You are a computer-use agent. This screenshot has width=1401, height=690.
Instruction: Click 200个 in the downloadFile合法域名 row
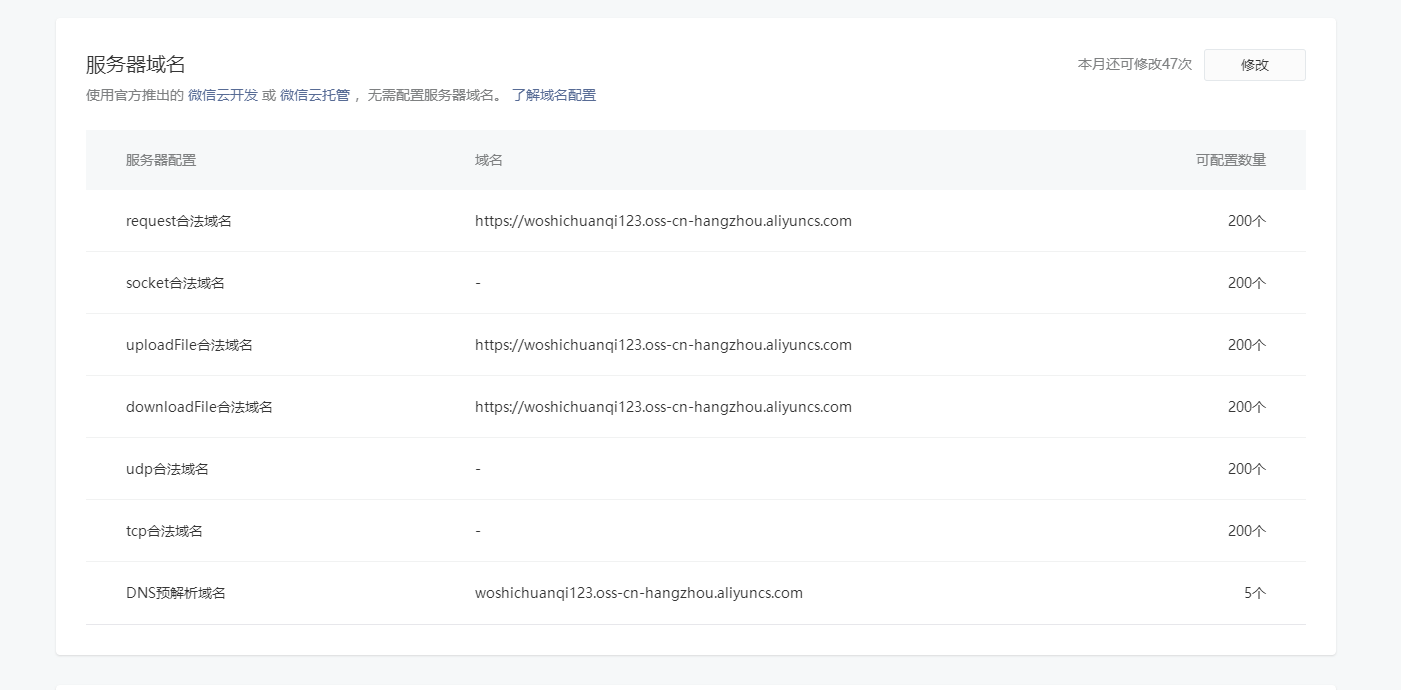[x=1247, y=407]
